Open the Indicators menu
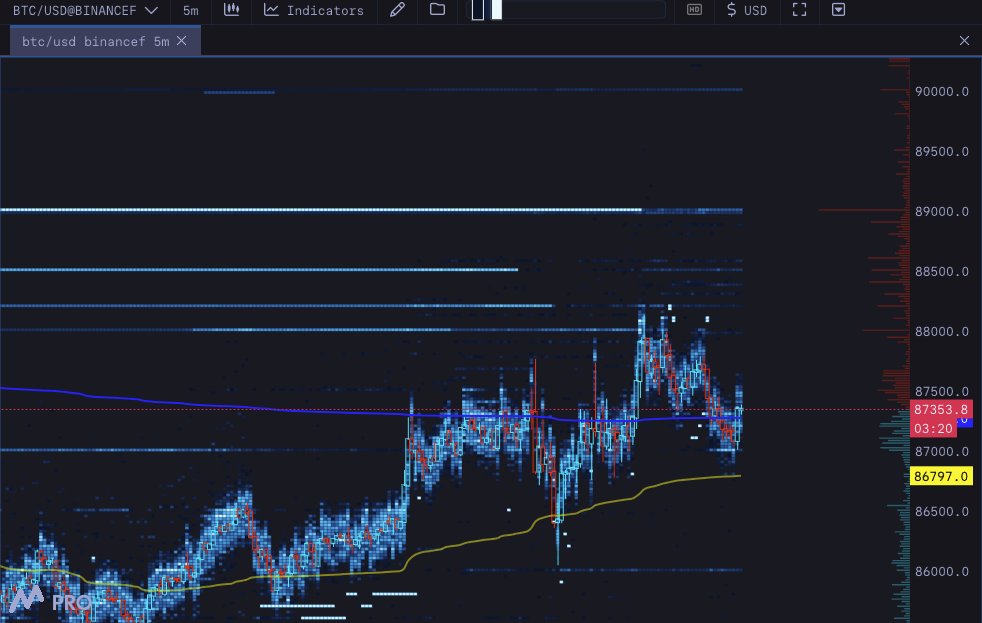This screenshot has width=982, height=623. point(314,11)
